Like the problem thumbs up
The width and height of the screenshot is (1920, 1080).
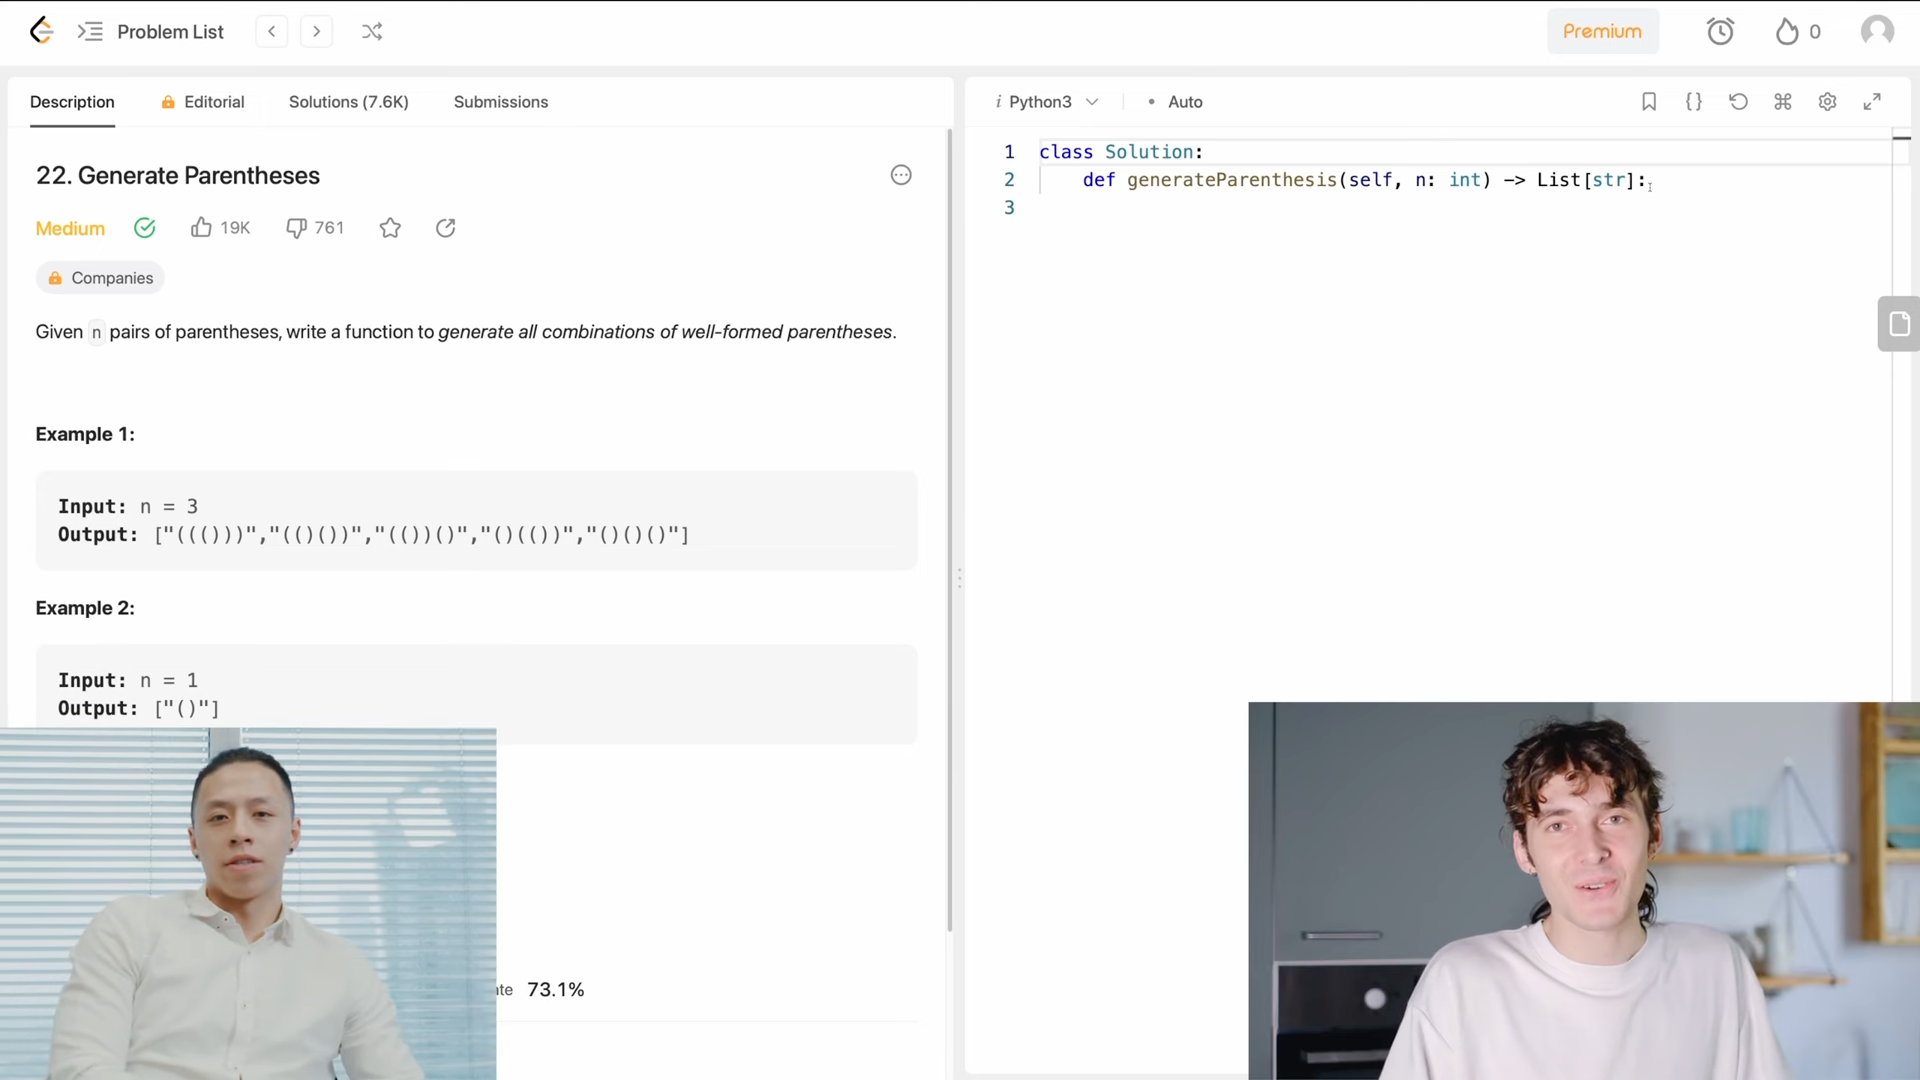(202, 228)
